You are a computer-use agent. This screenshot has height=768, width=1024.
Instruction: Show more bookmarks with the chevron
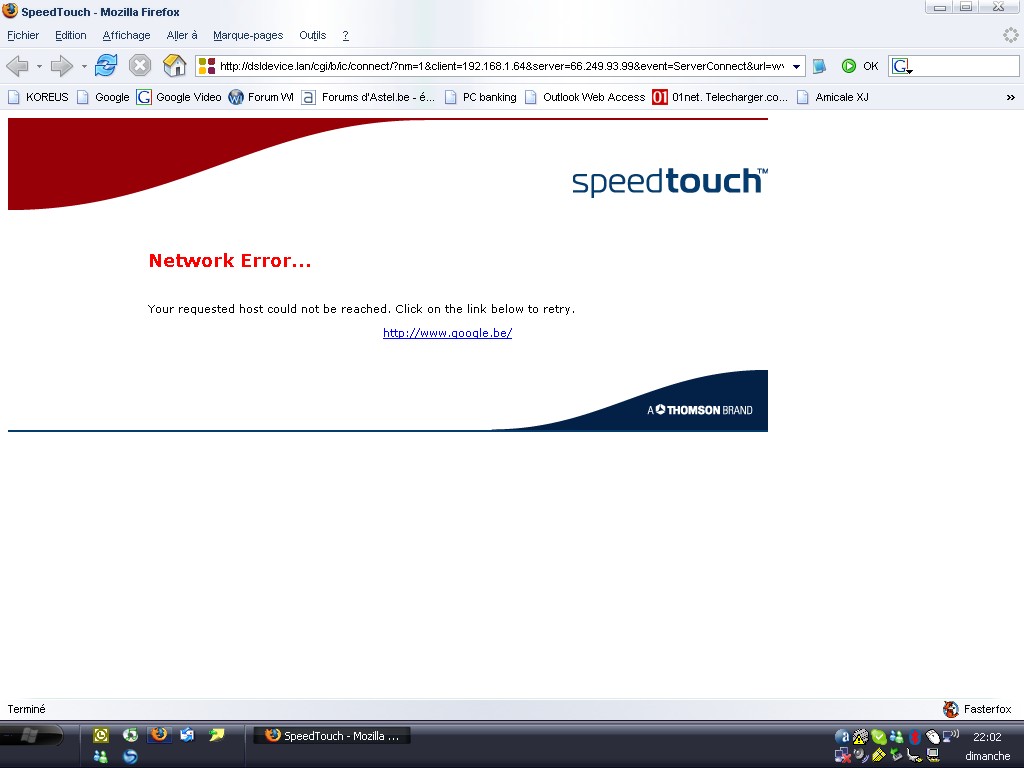(x=1010, y=97)
